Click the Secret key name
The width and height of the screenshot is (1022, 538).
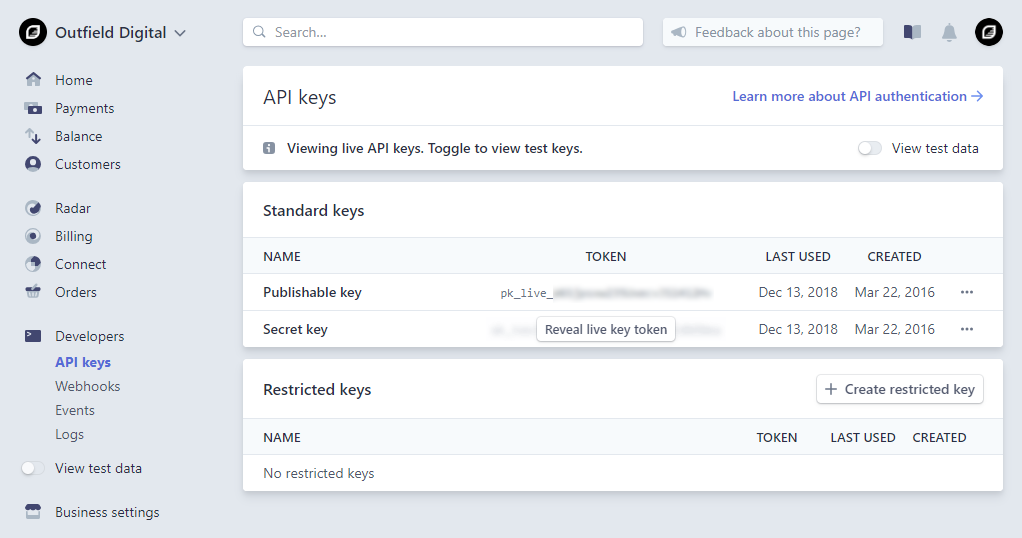tap(295, 329)
